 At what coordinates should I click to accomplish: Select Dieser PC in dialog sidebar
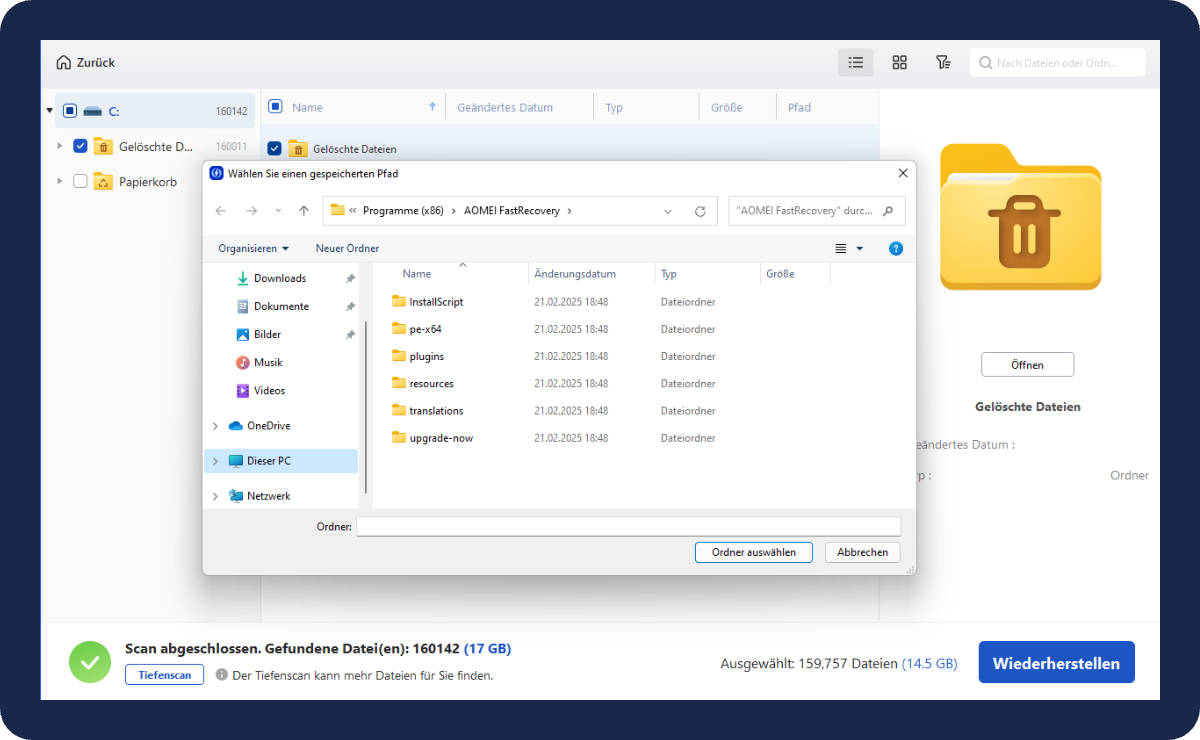[x=281, y=461]
